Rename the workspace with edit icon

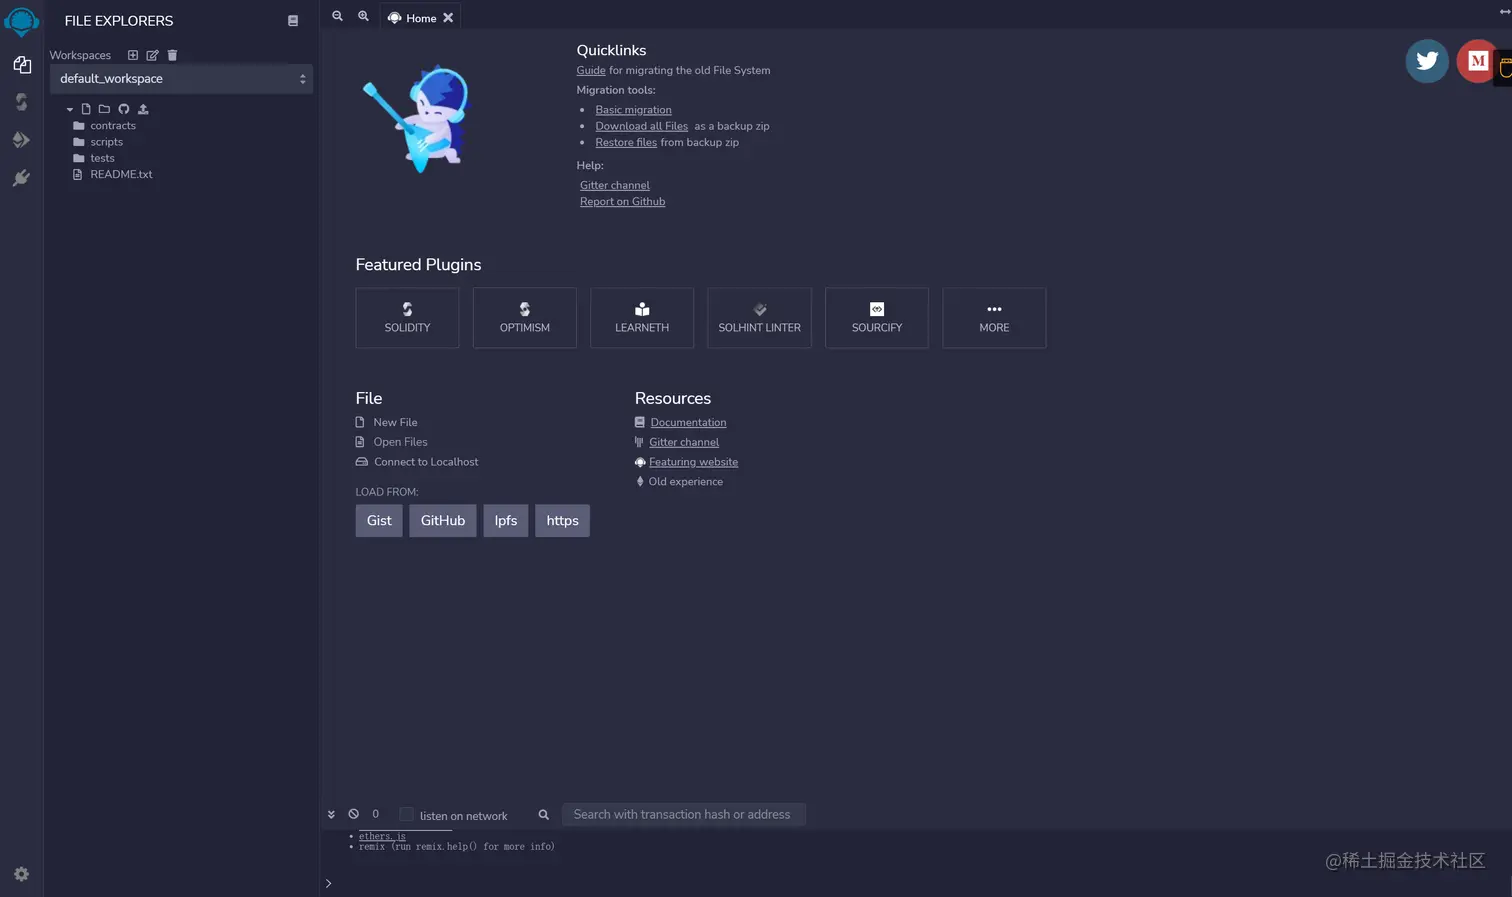[152, 55]
